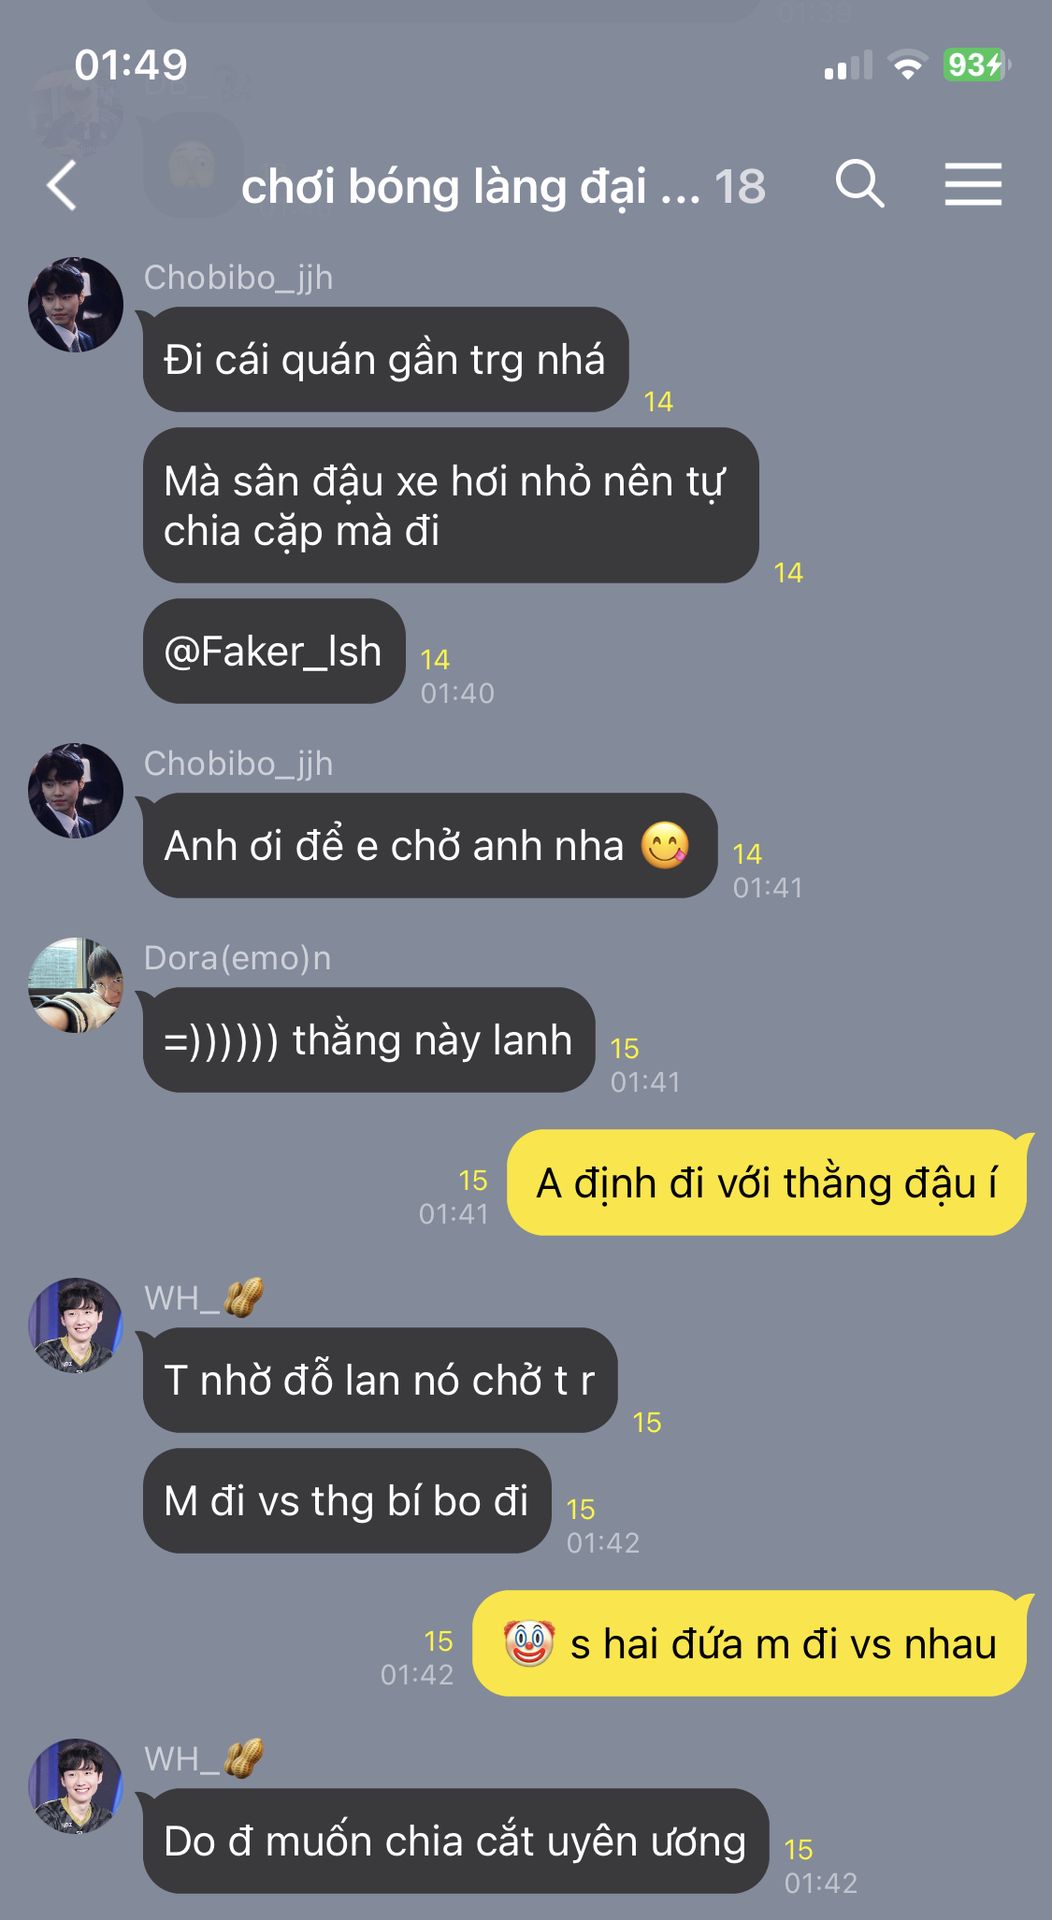Tap the chat title "chơi bóng làng đại"
This screenshot has height=1920, width=1052.
443,187
